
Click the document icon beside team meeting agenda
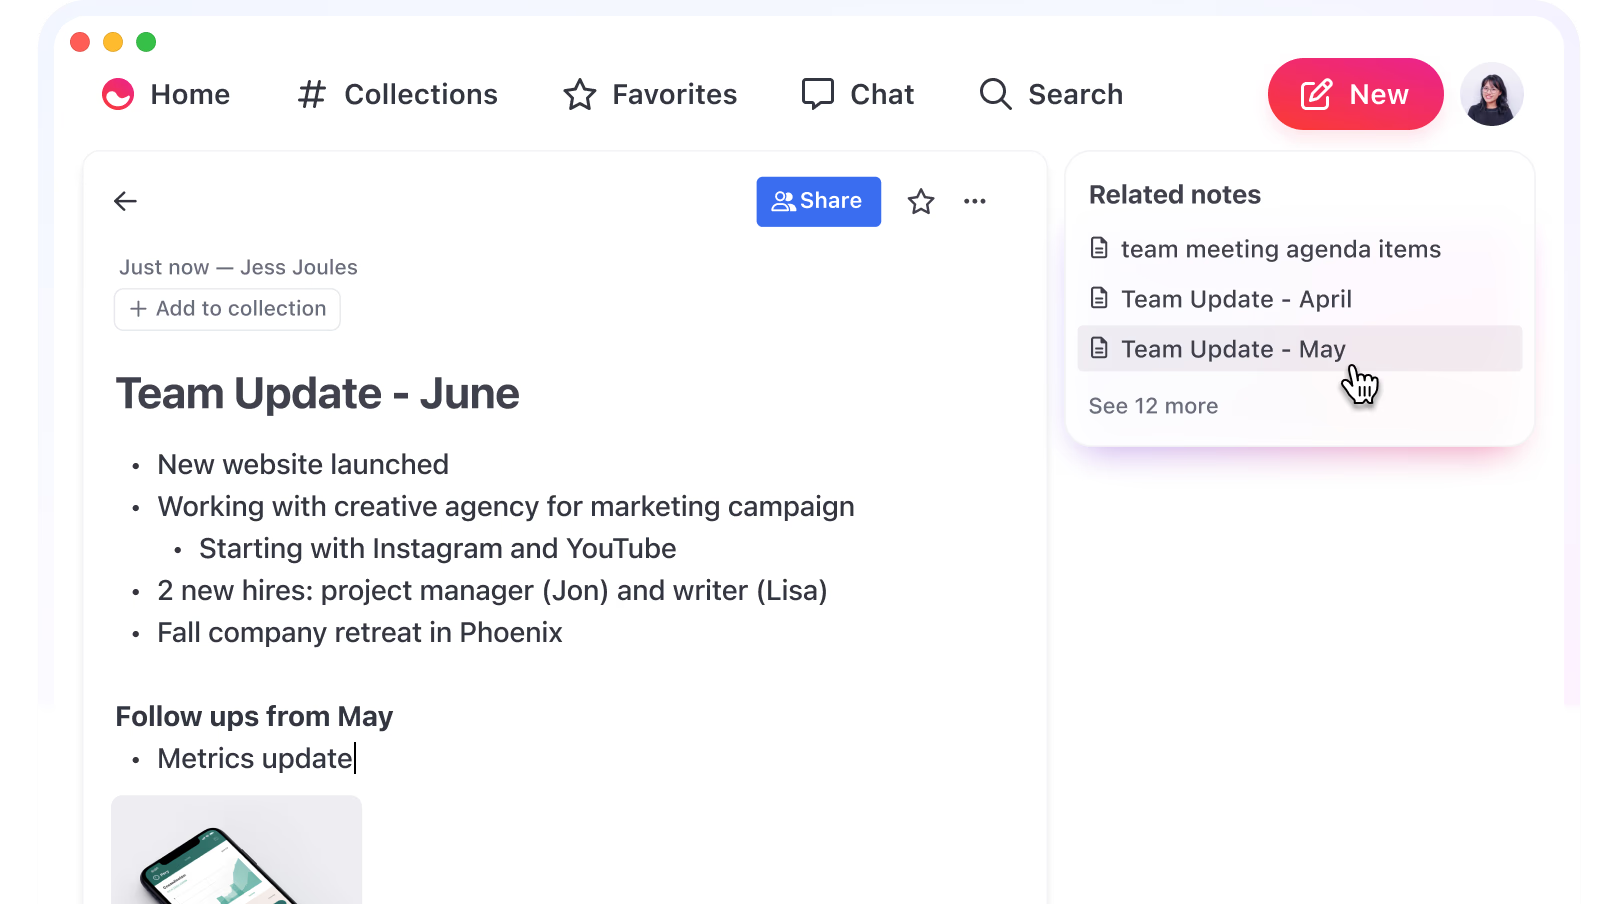tap(1099, 248)
